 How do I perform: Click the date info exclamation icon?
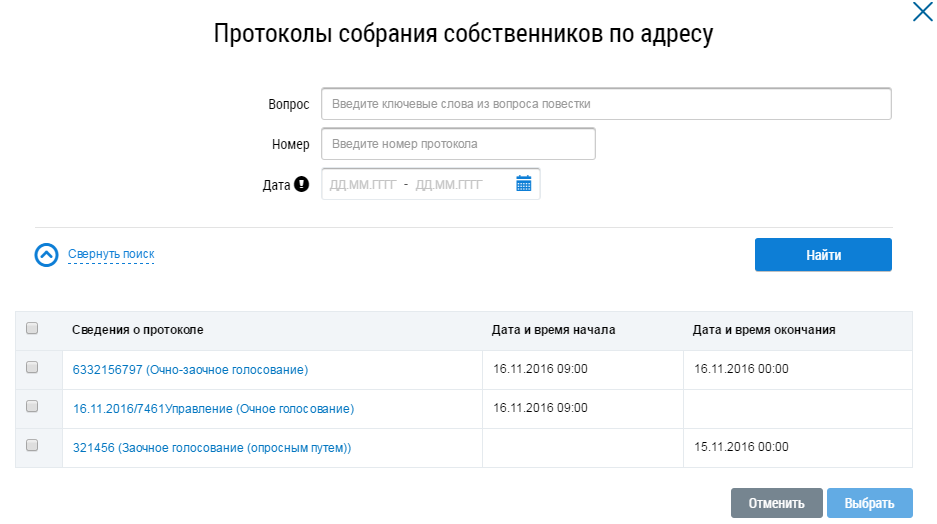coord(302,184)
